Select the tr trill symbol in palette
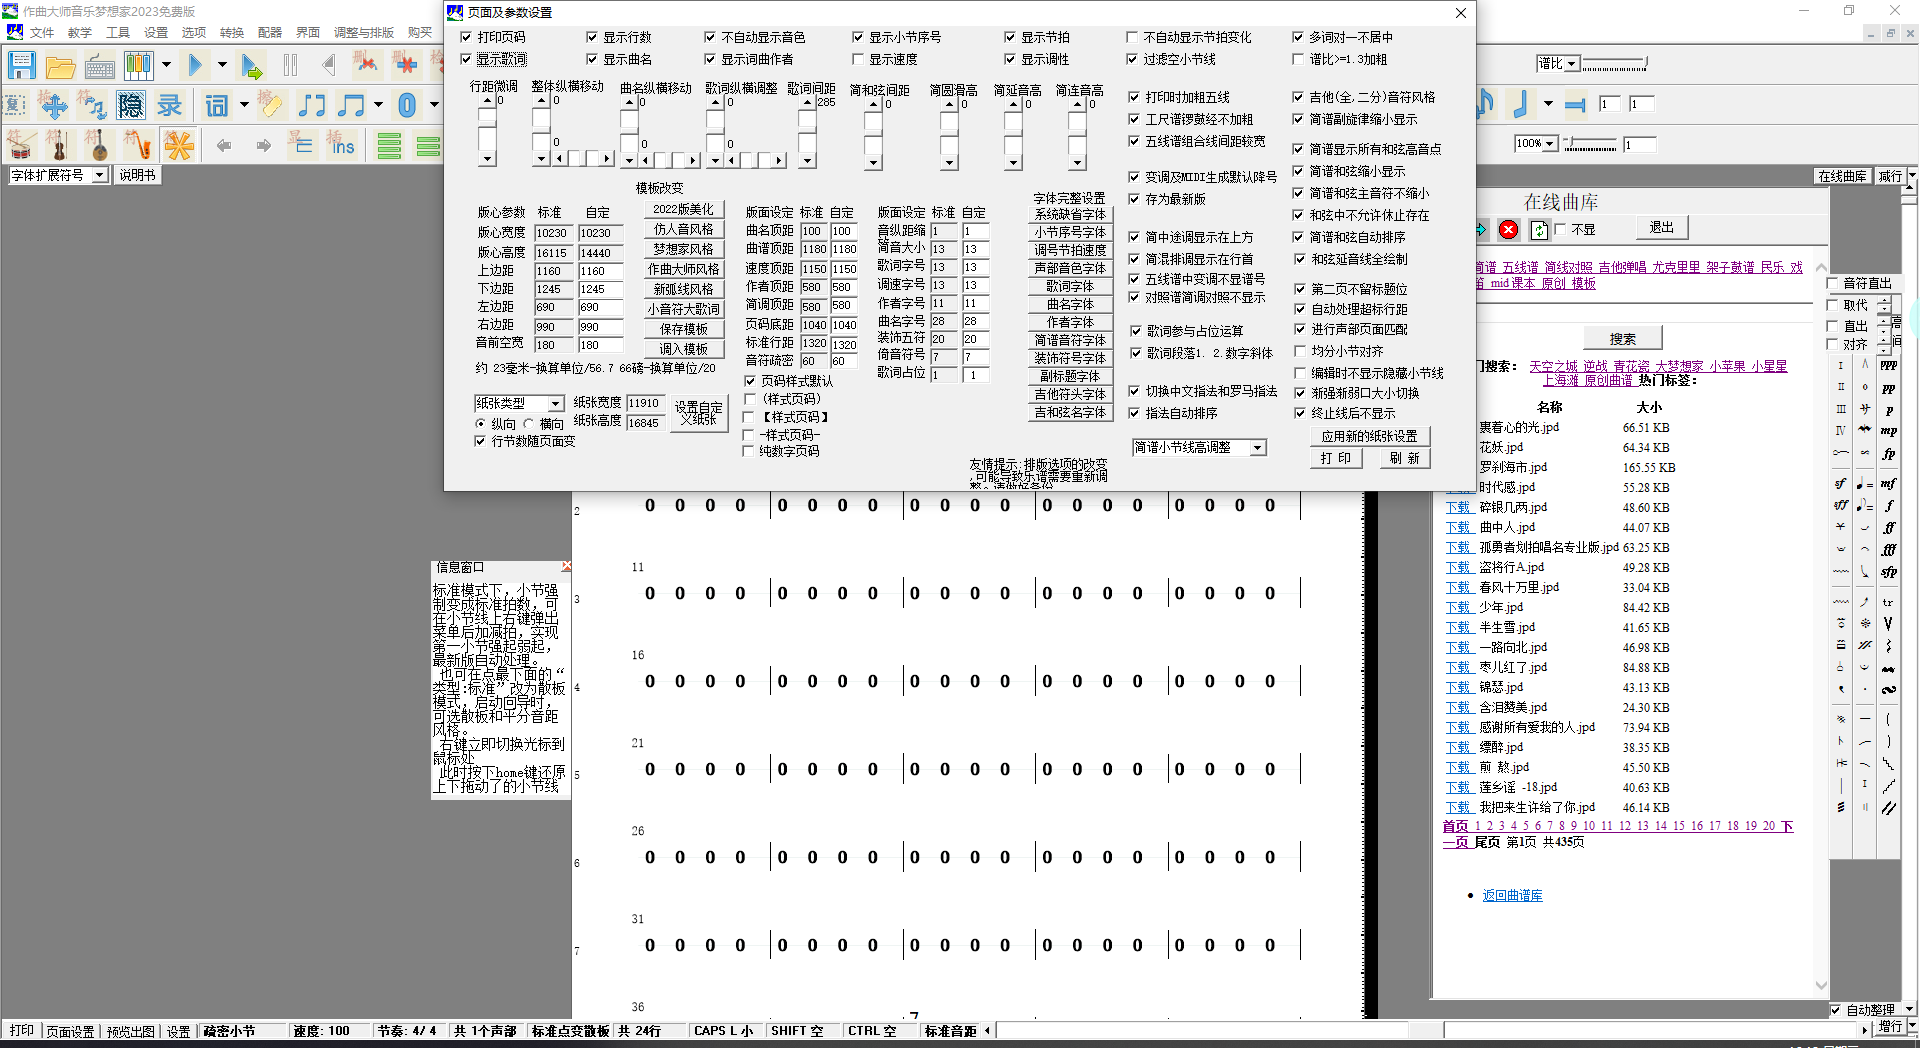Image resolution: width=1920 pixels, height=1048 pixels. (1888, 602)
